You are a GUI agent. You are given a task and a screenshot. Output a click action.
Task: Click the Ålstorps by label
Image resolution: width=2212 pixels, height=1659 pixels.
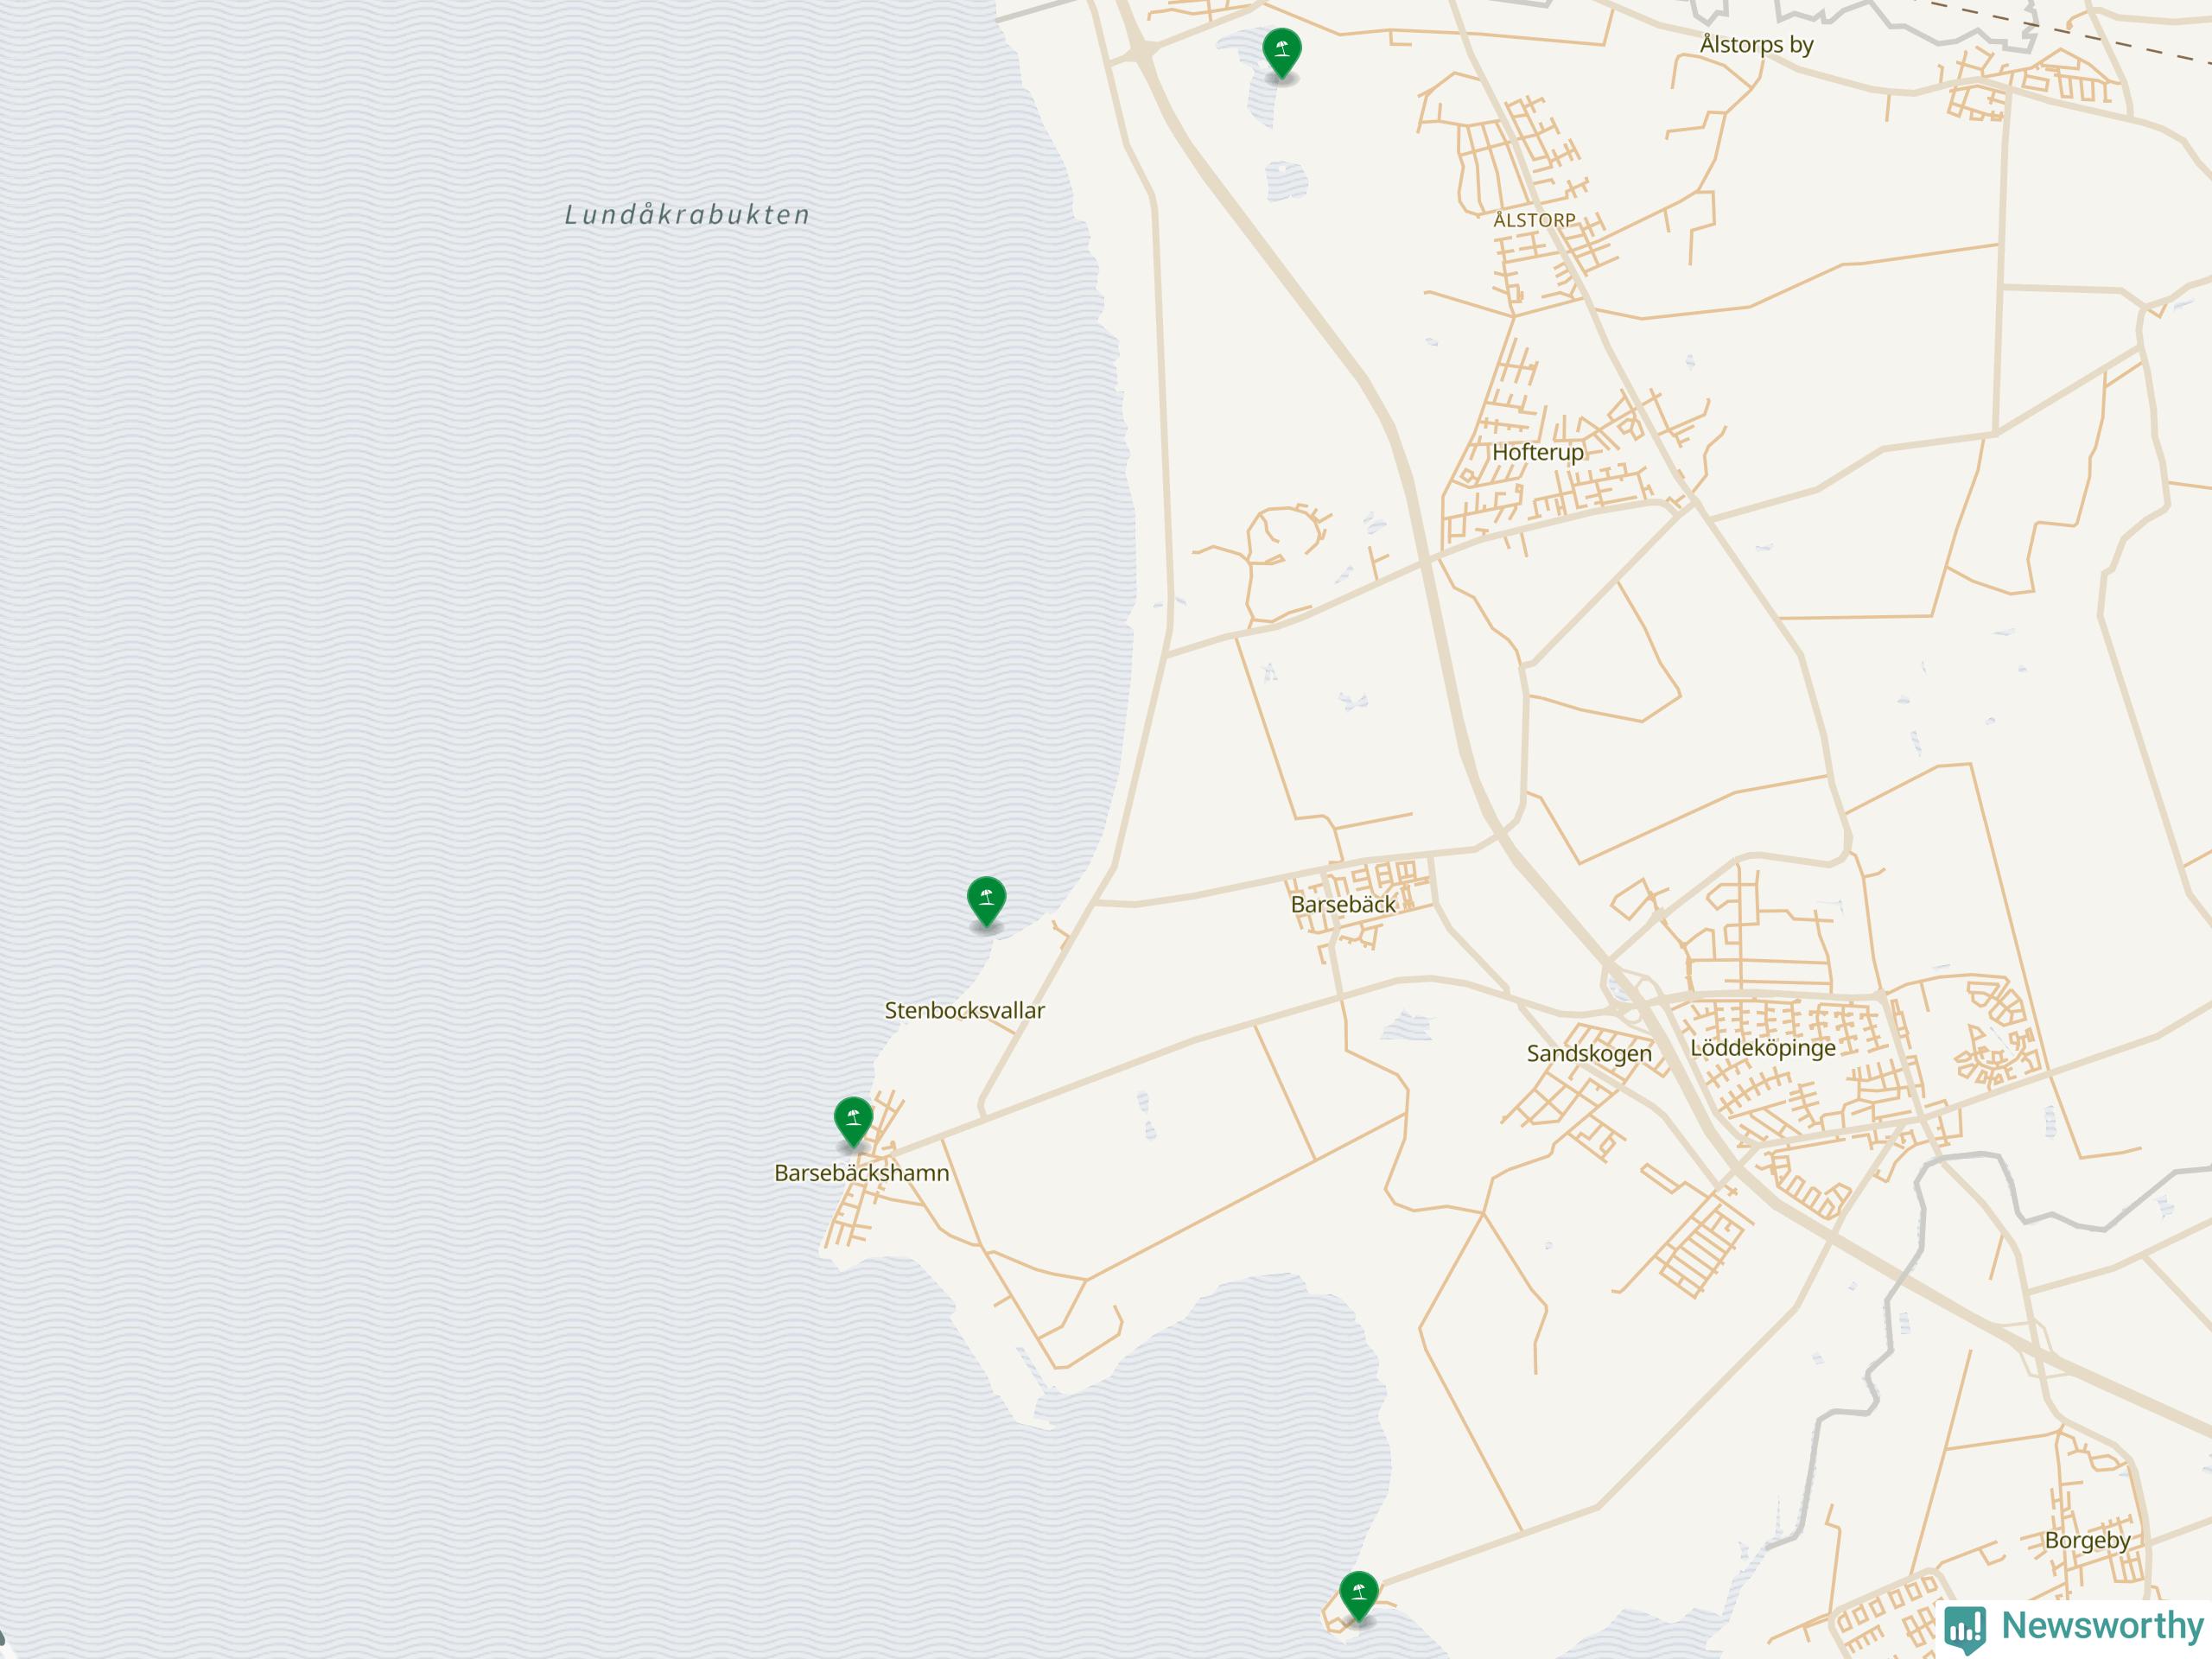[1756, 45]
